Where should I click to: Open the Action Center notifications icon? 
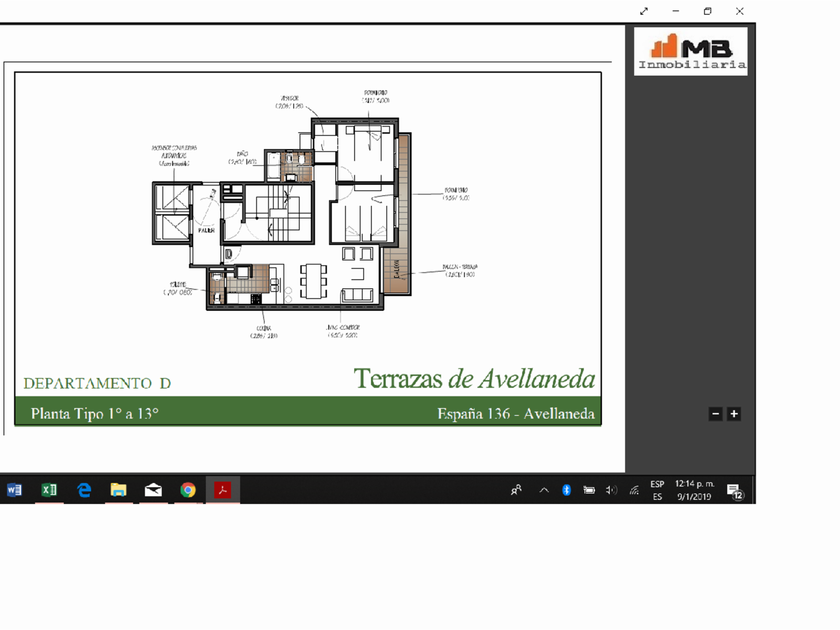[734, 490]
